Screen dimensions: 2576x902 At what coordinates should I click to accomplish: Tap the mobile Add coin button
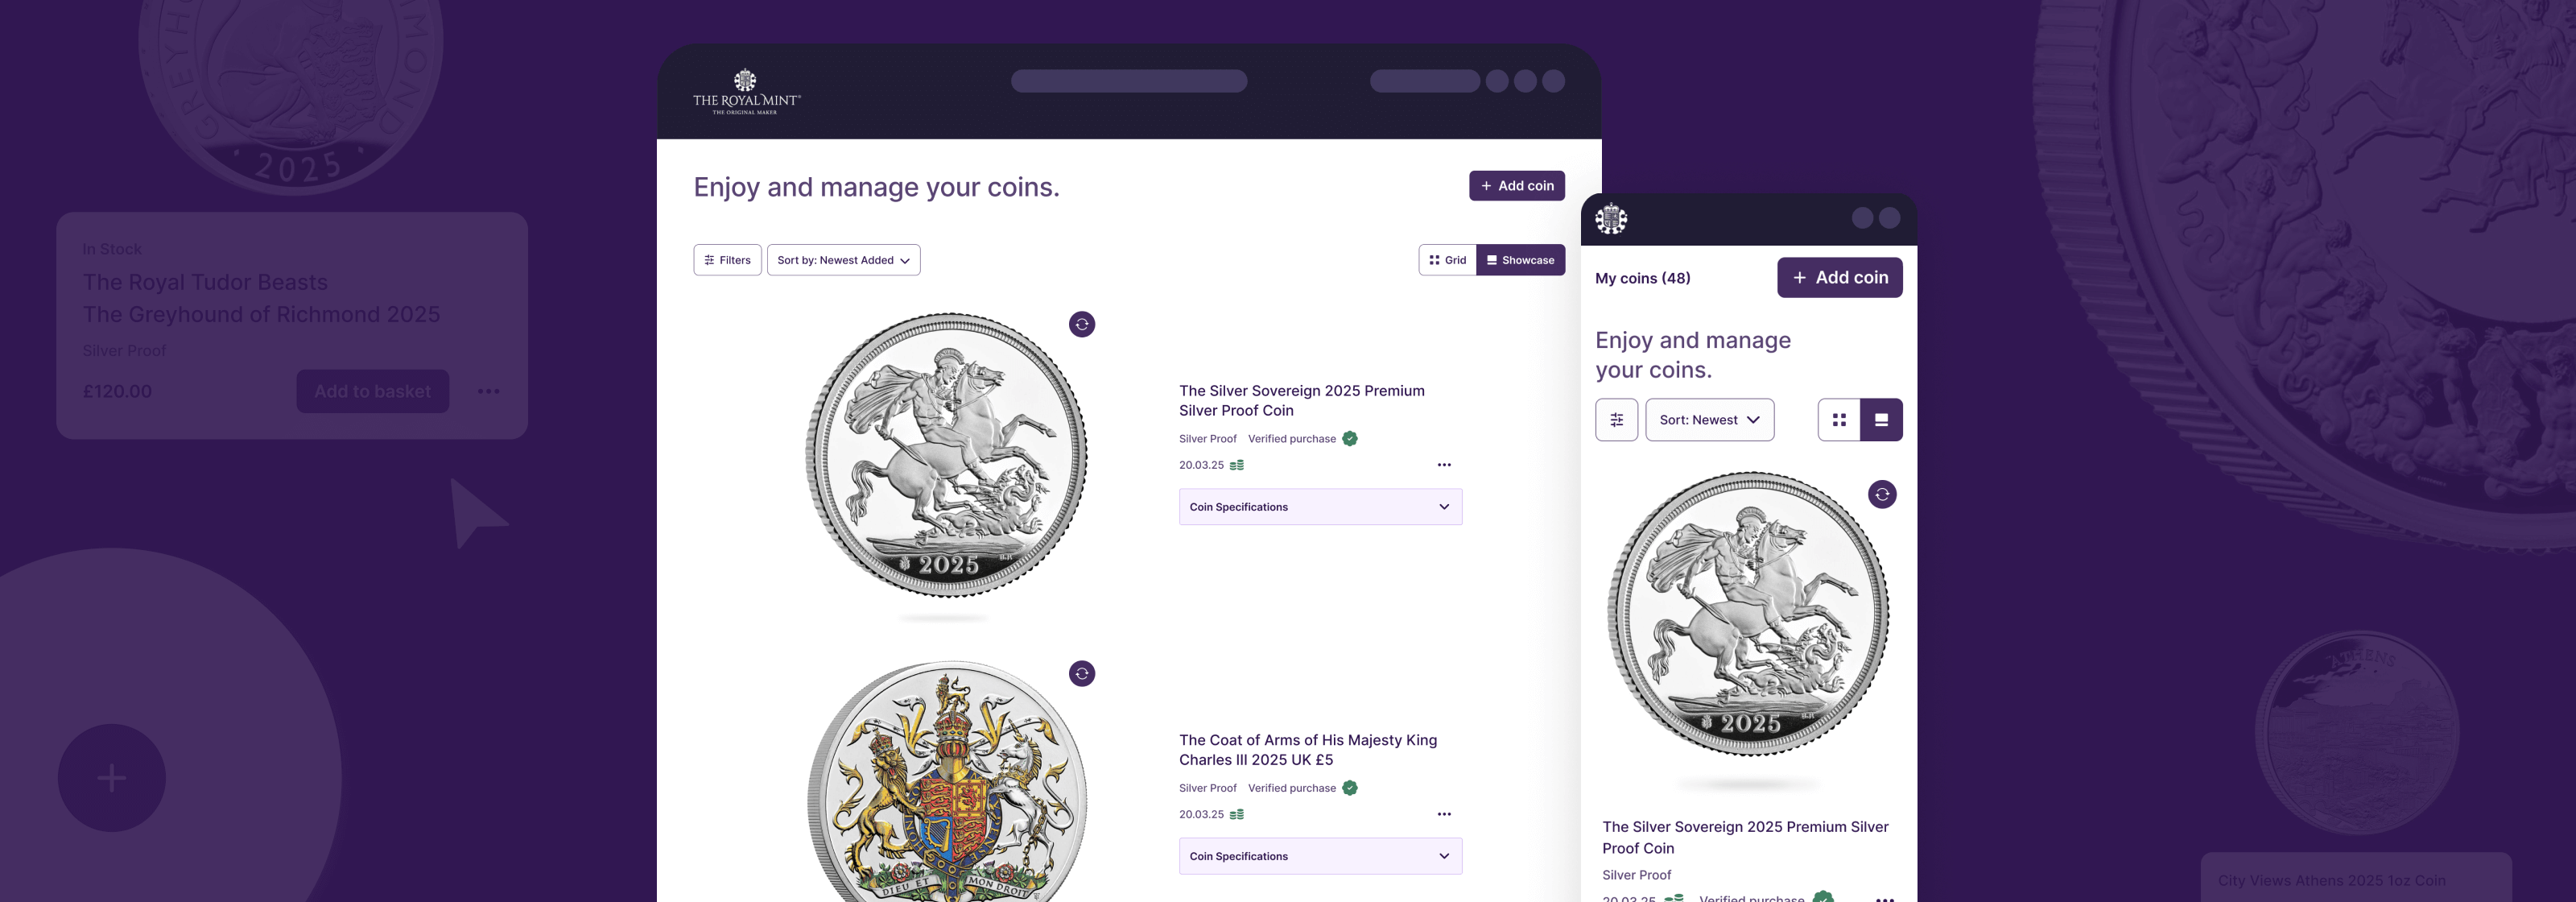click(1839, 278)
